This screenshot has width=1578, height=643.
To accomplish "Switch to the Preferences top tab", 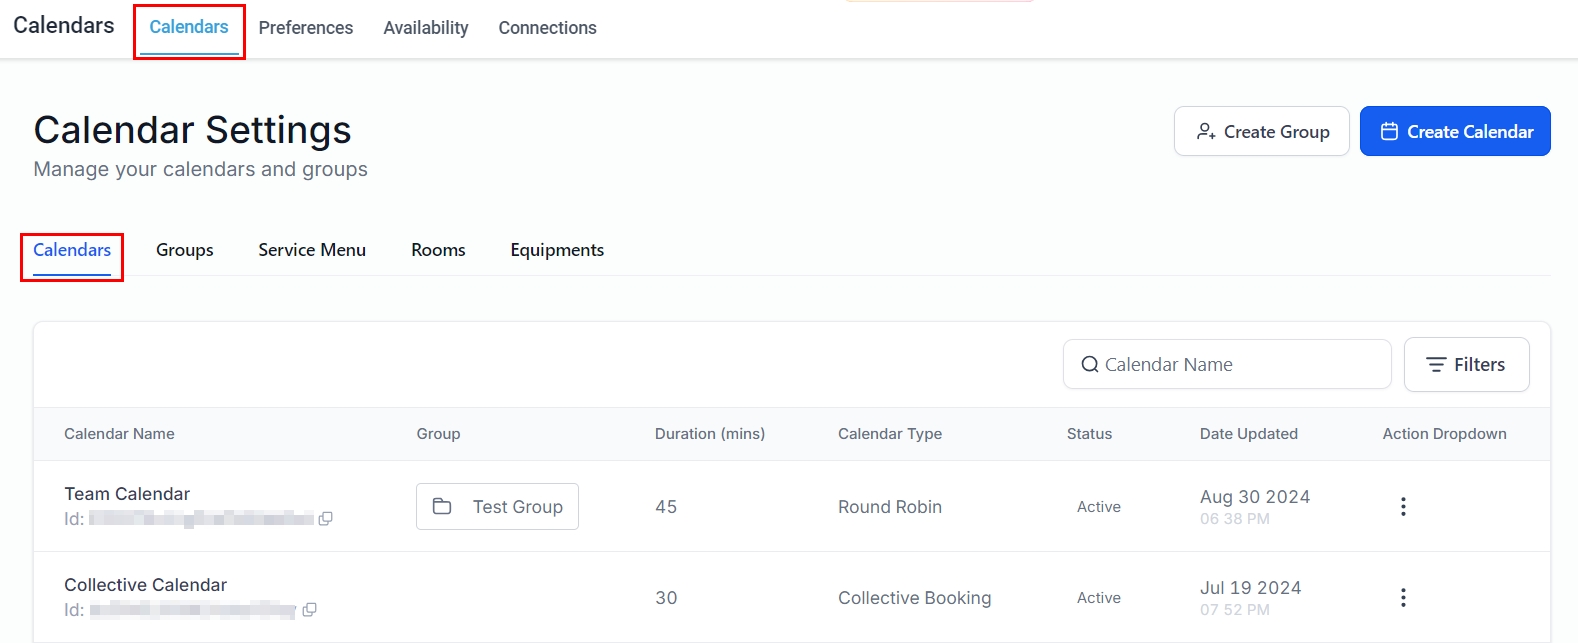I will 305,28.
